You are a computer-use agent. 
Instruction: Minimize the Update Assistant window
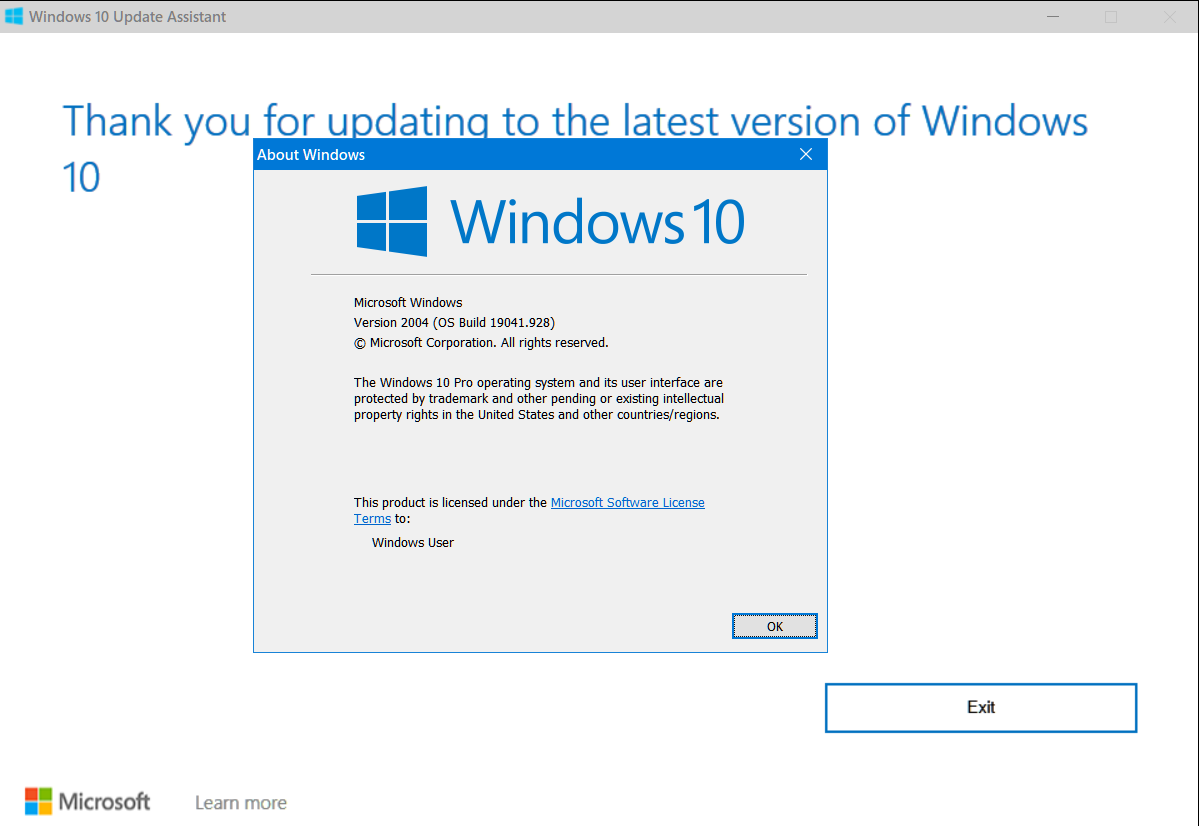(x=1053, y=16)
